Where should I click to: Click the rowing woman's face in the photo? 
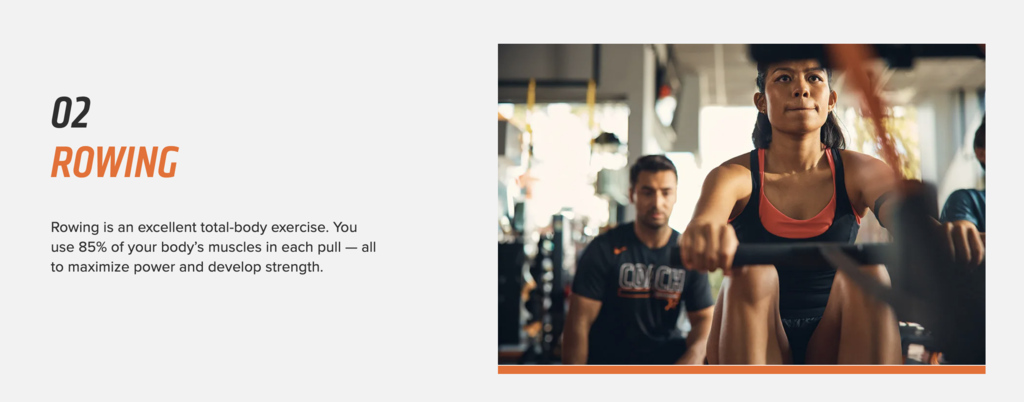pos(795,98)
